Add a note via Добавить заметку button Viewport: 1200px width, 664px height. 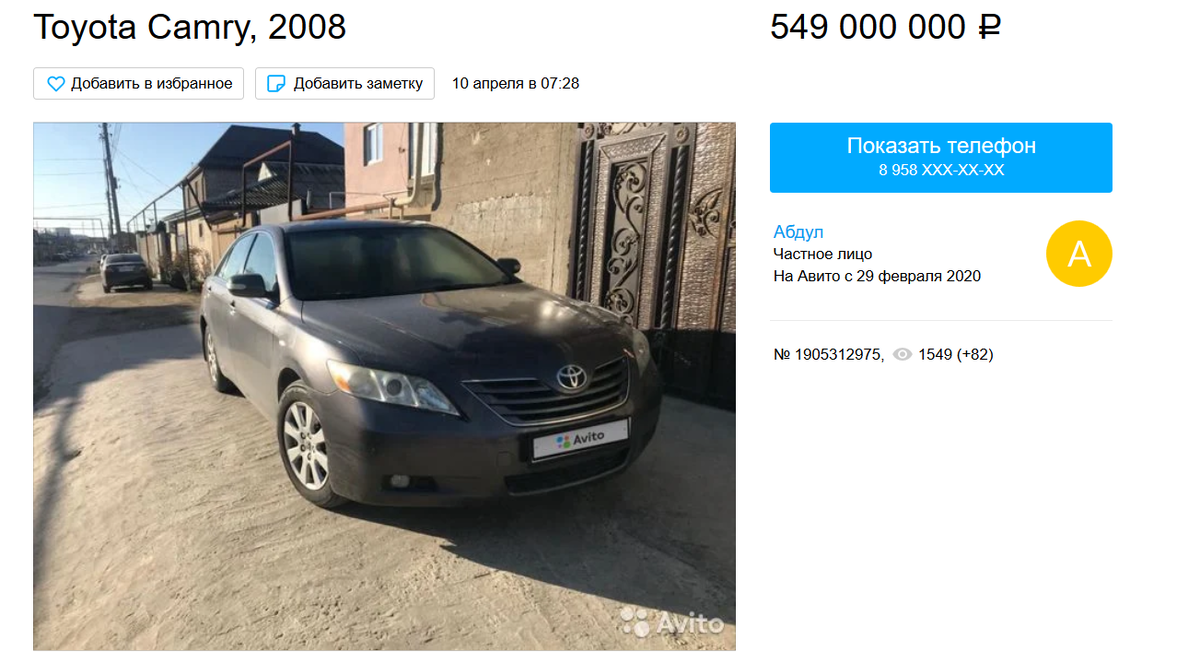click(345, 84)
